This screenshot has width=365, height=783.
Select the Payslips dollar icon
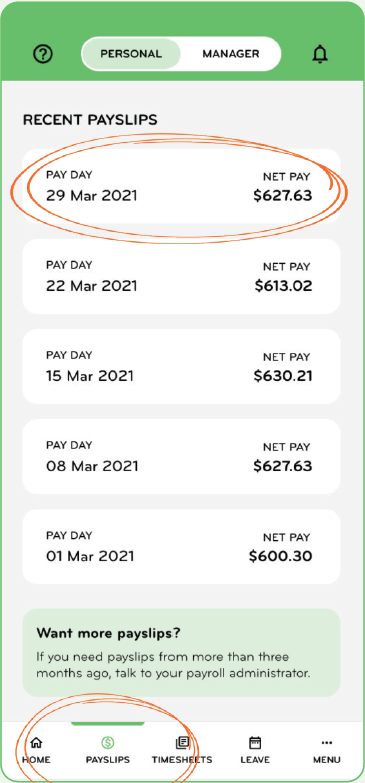[x=107, y=743]
